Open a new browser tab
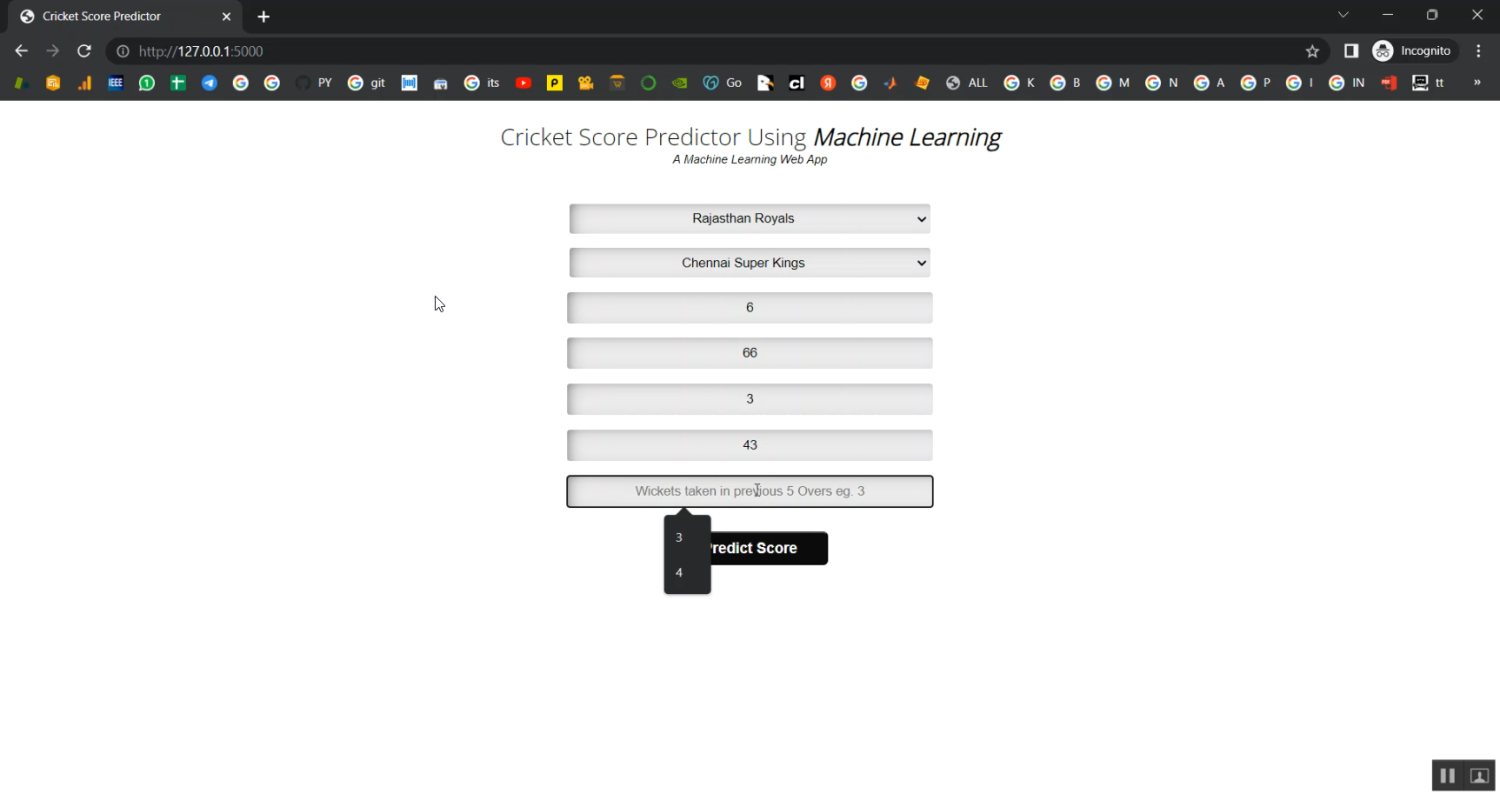The width and height of the screenshot is (1500, 794). (263, 17)
